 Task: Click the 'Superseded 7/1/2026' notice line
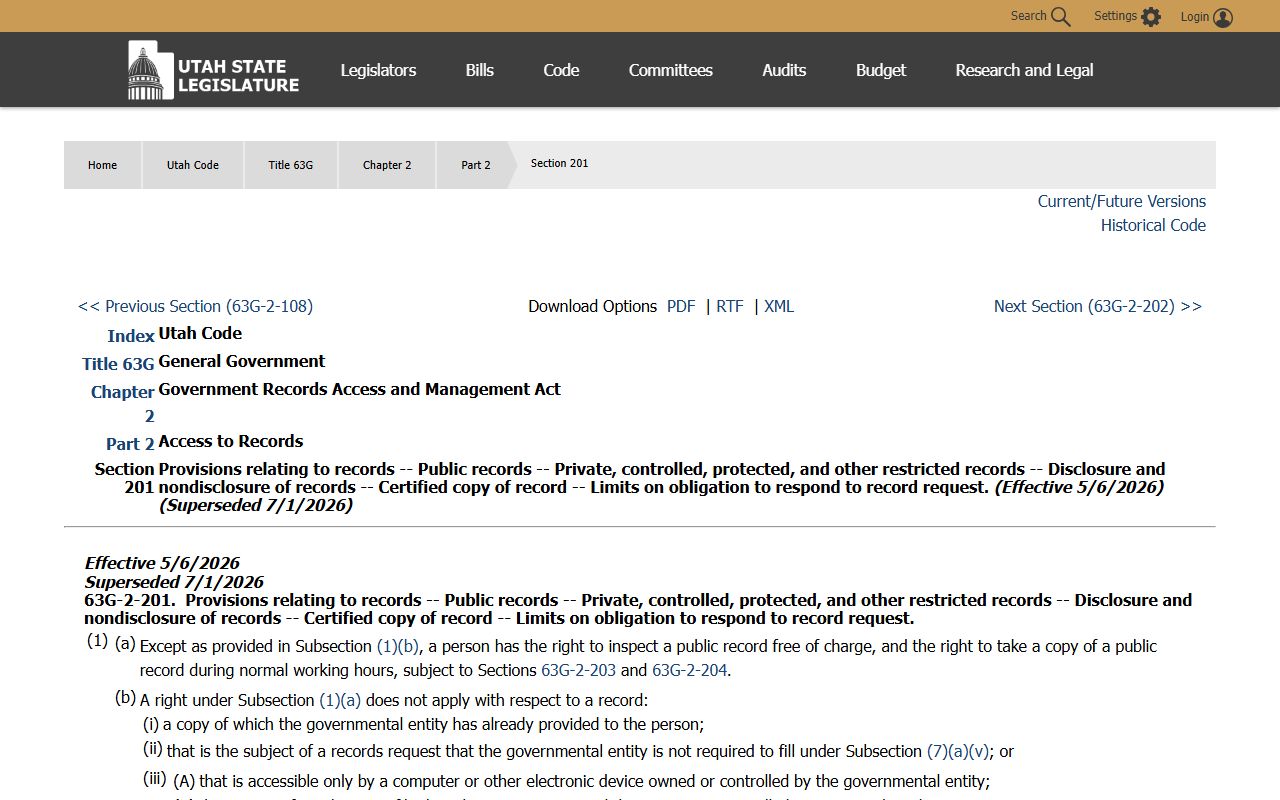coord(174,582)
